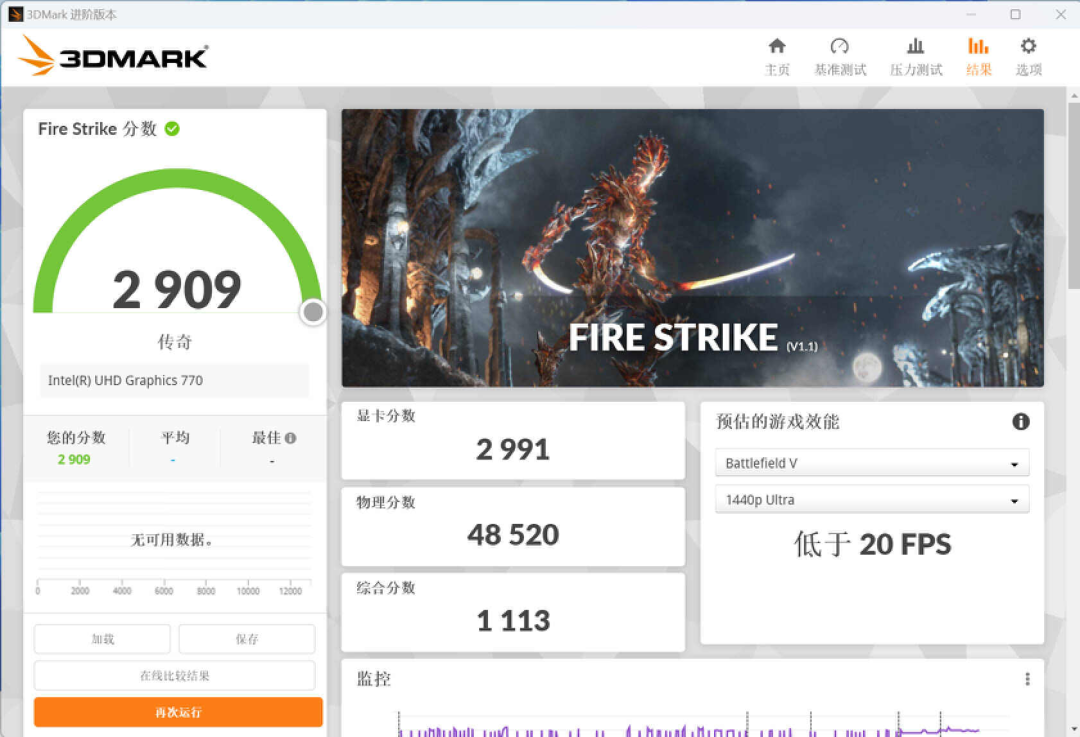
Task: Click the house home icon
Action: point(777,46)
